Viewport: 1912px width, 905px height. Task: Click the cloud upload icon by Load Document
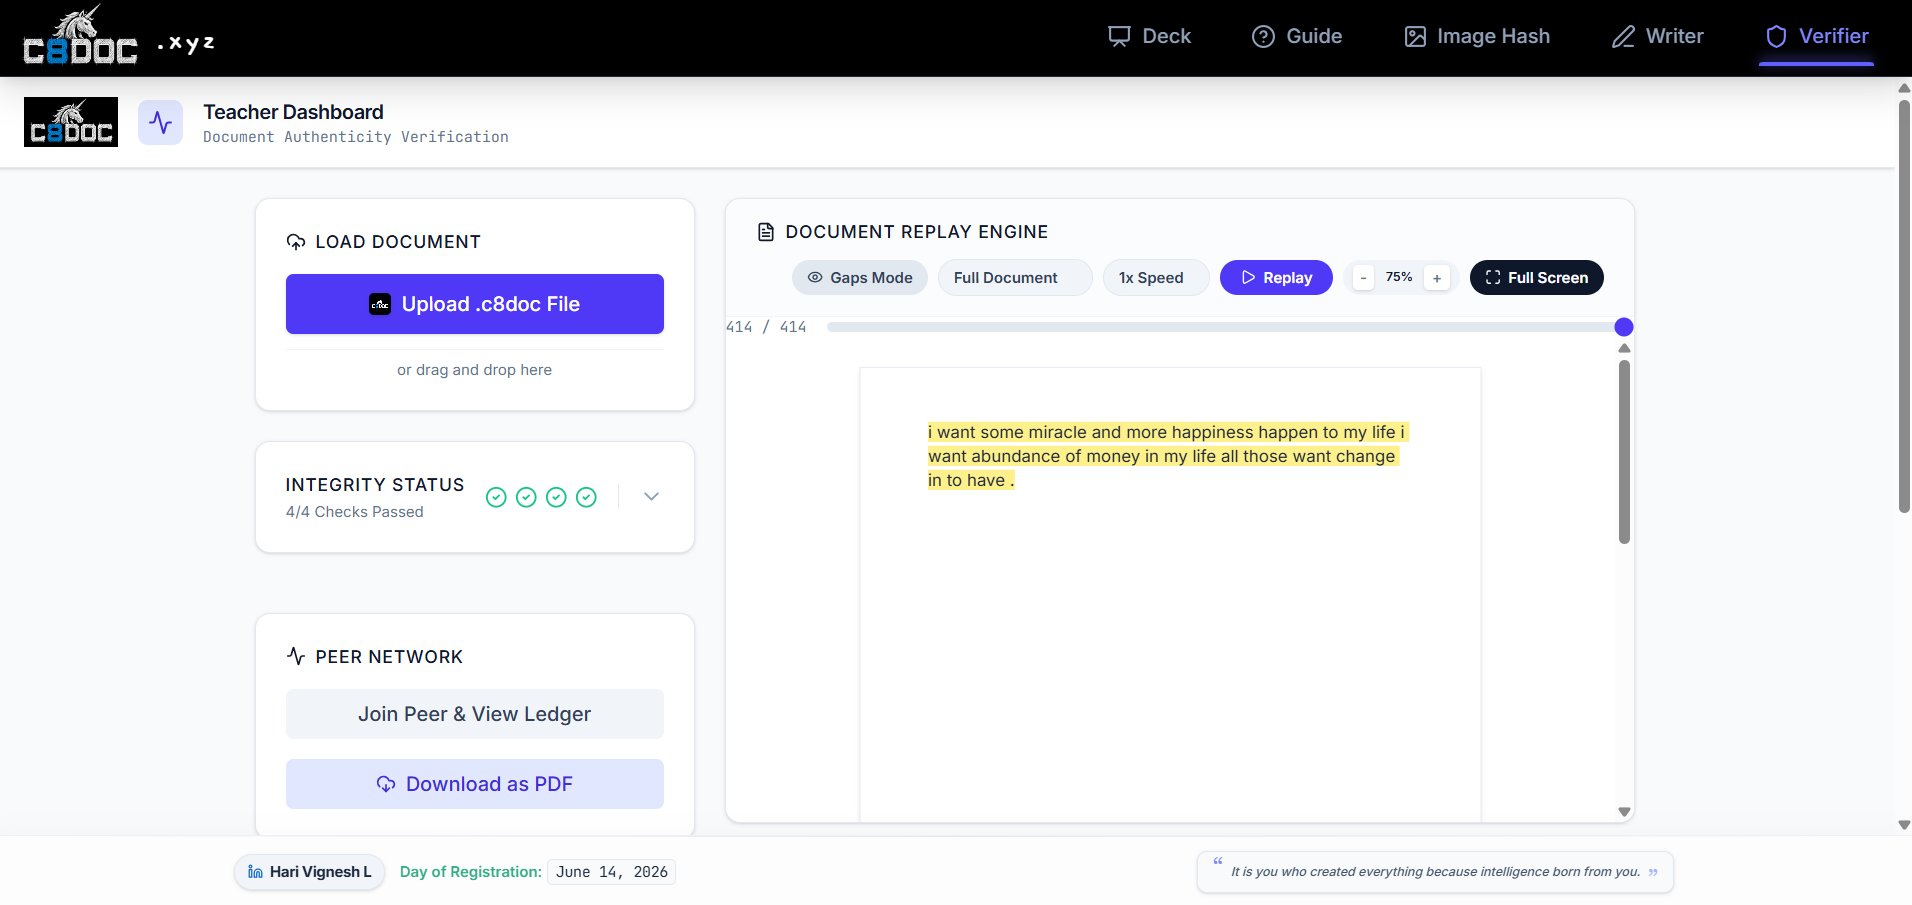coord(296,242)
